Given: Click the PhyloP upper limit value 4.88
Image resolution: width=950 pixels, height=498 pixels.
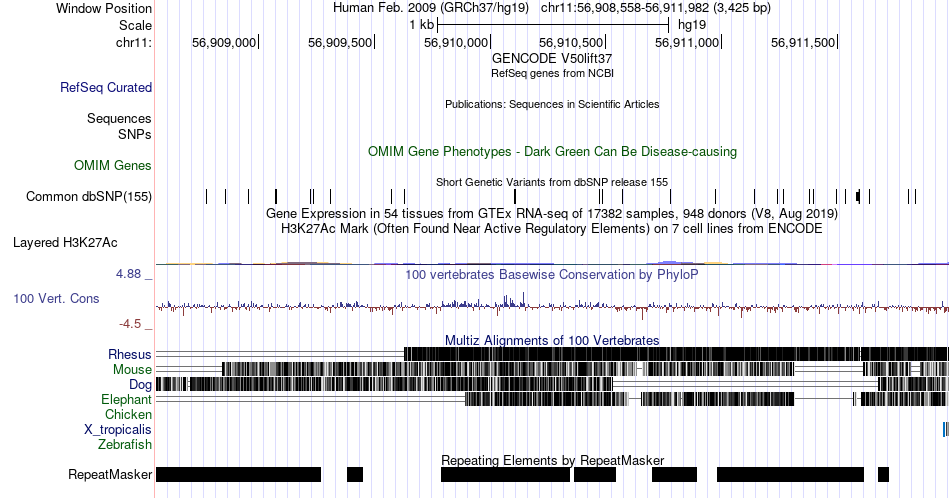Looking at the screenshot, I should click(128, 274).
